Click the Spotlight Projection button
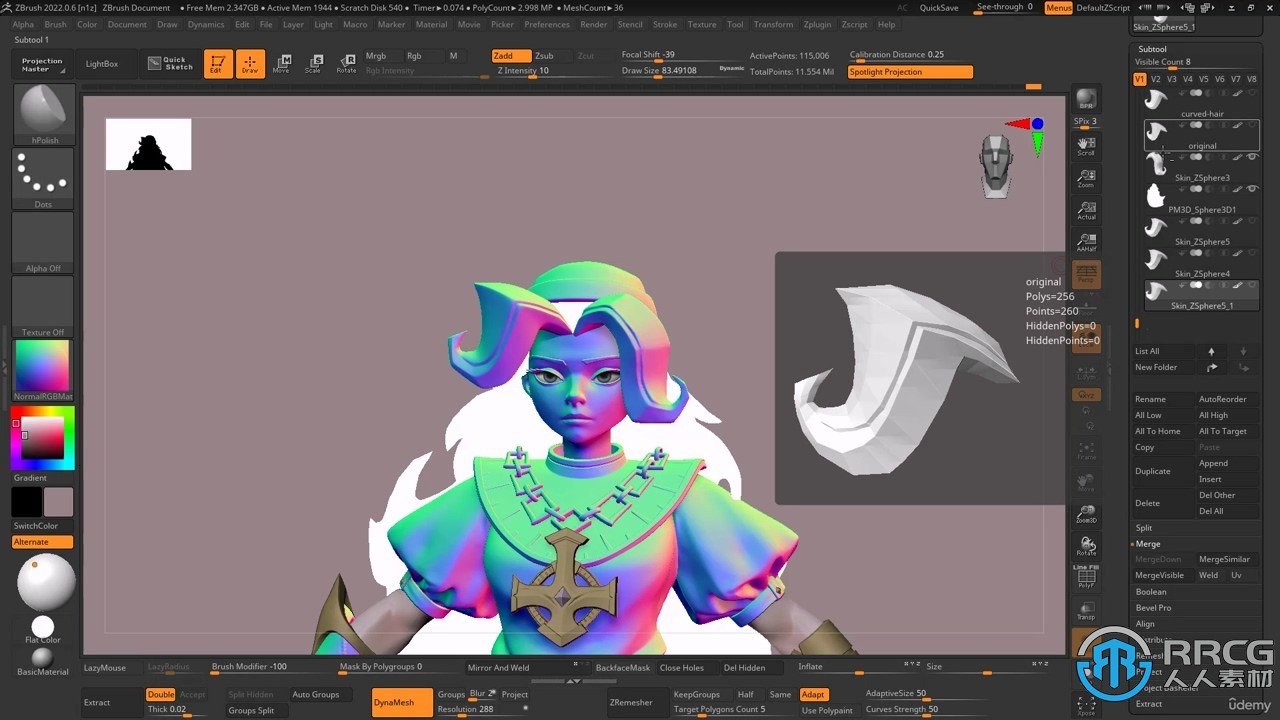Screen dimensions: 1280x720 [910, 72]
